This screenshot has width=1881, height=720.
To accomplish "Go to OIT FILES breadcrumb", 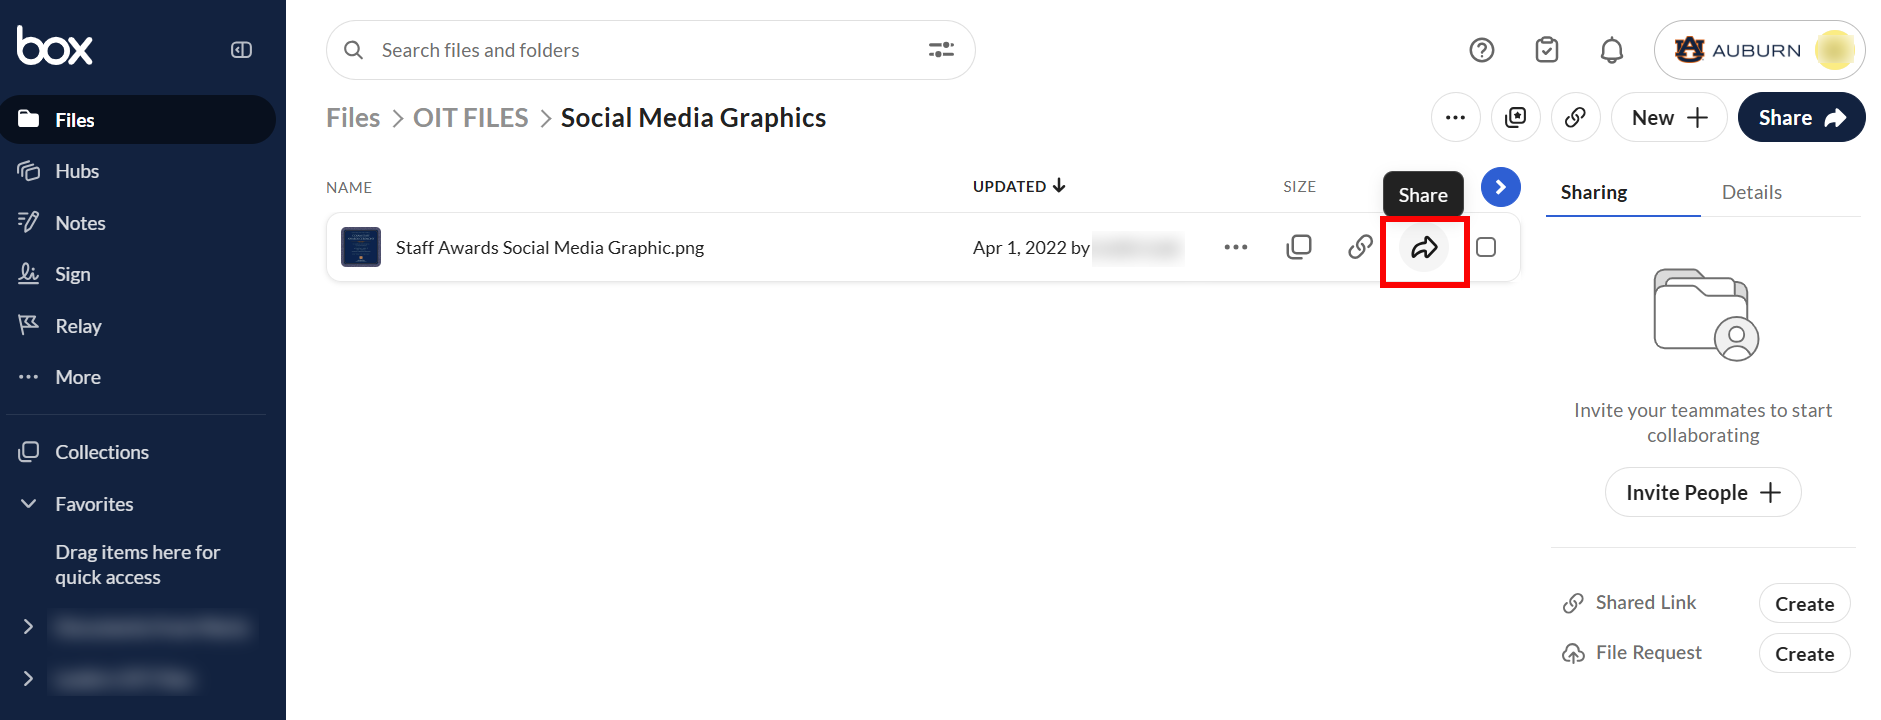I will 471,118.
